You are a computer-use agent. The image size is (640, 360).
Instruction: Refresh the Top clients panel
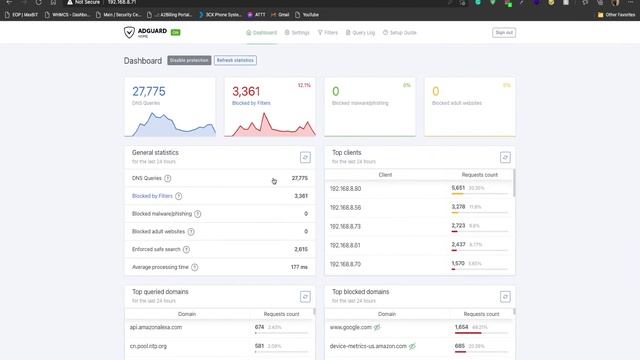click(x=505, y=157)
